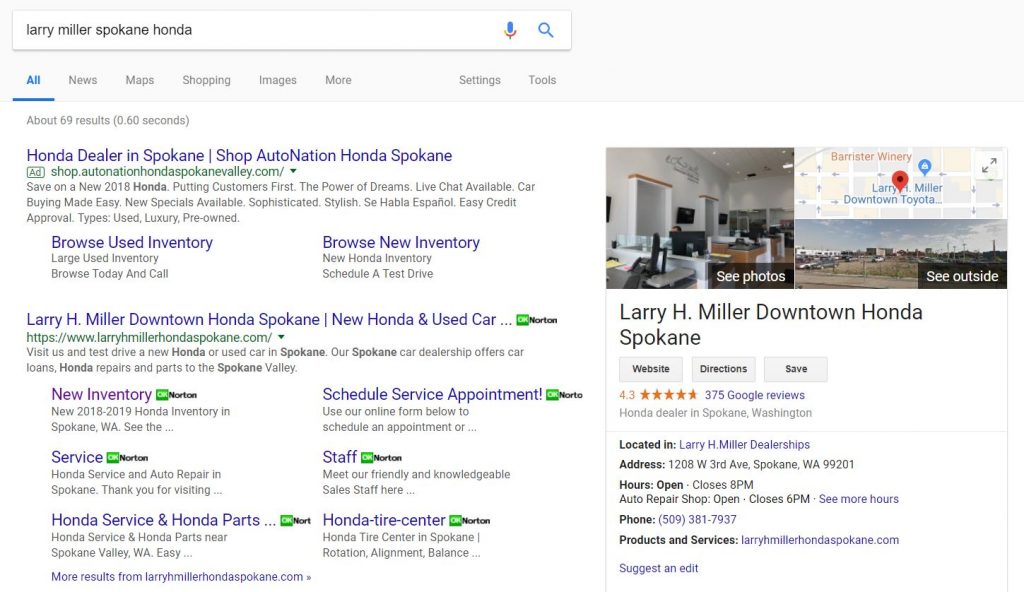
Task: Open Browse New Inventory ad sitelink
Action: [401, 242]
